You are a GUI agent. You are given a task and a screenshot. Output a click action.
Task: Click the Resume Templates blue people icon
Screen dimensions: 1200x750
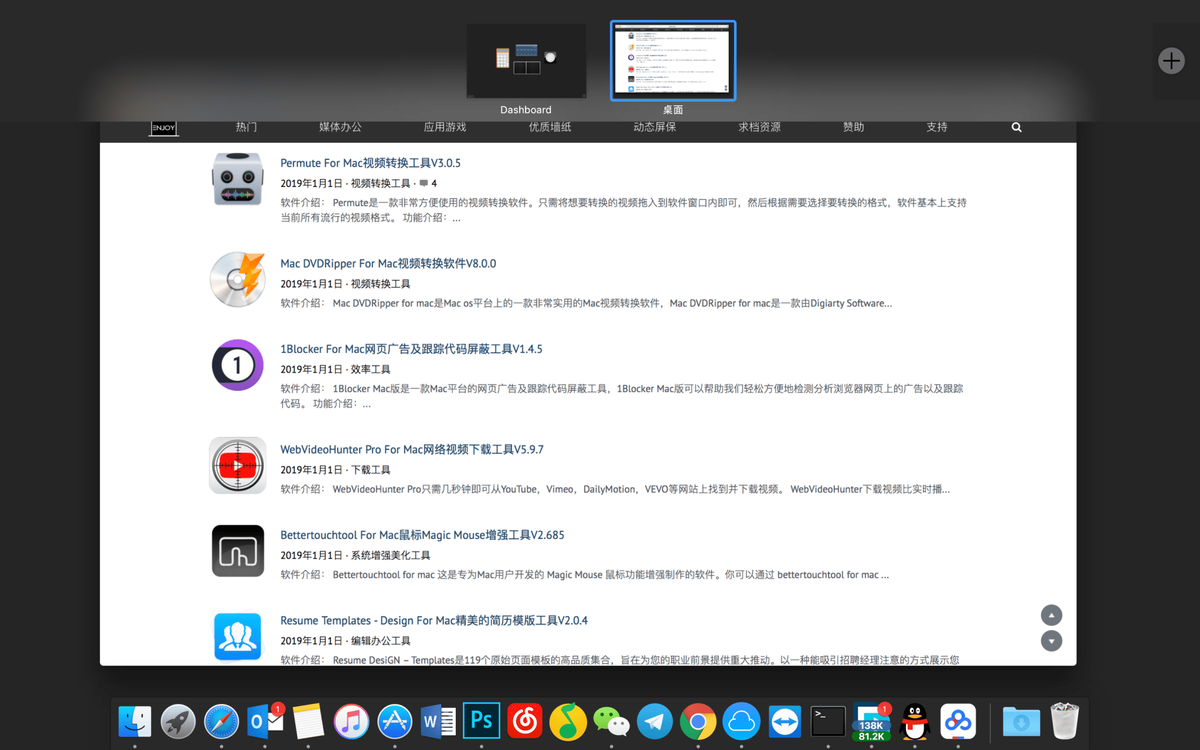[x=237, y=637]
